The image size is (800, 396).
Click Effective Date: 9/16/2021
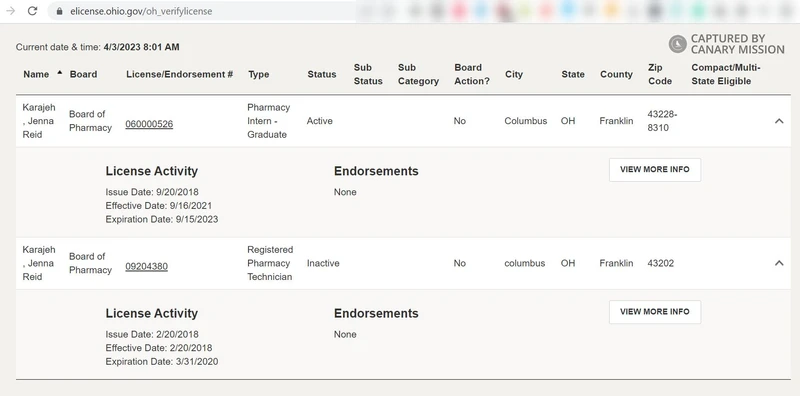159,206
